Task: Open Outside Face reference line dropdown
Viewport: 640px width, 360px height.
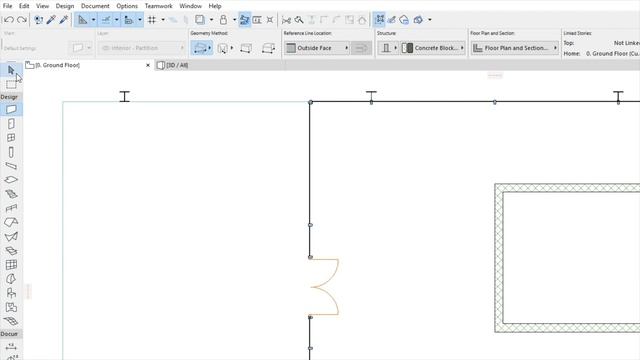Action: (x=317, y=48)
